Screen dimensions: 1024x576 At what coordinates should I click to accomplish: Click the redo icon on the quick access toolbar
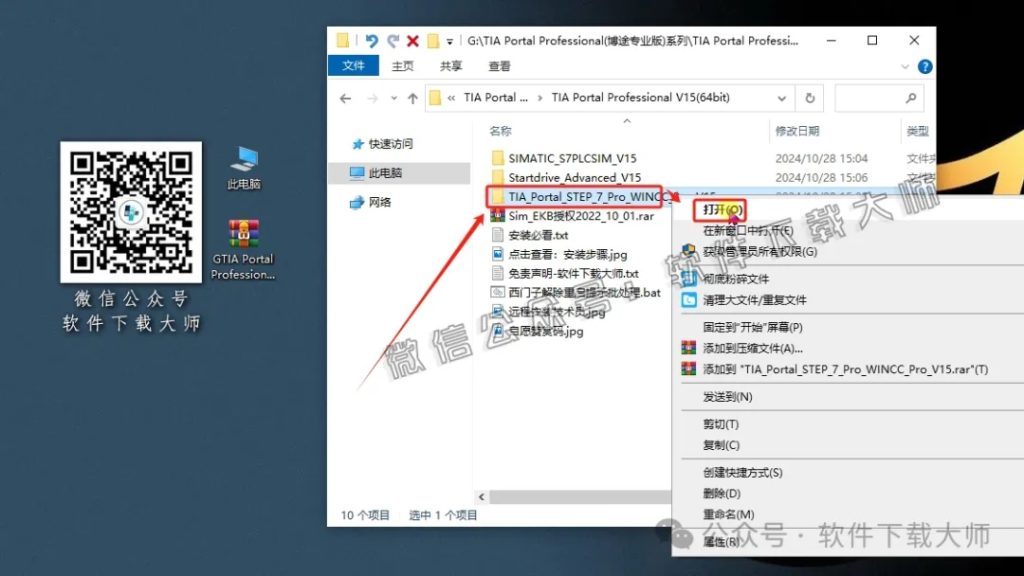point(392,42)
